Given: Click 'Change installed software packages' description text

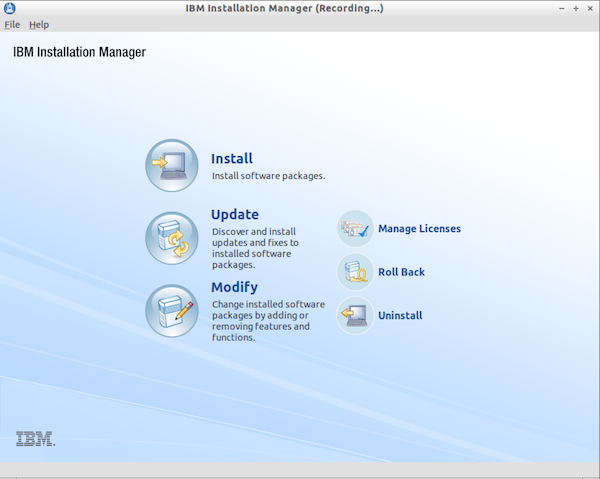Looking at the screenshot, I should click(x=268, y=321).
